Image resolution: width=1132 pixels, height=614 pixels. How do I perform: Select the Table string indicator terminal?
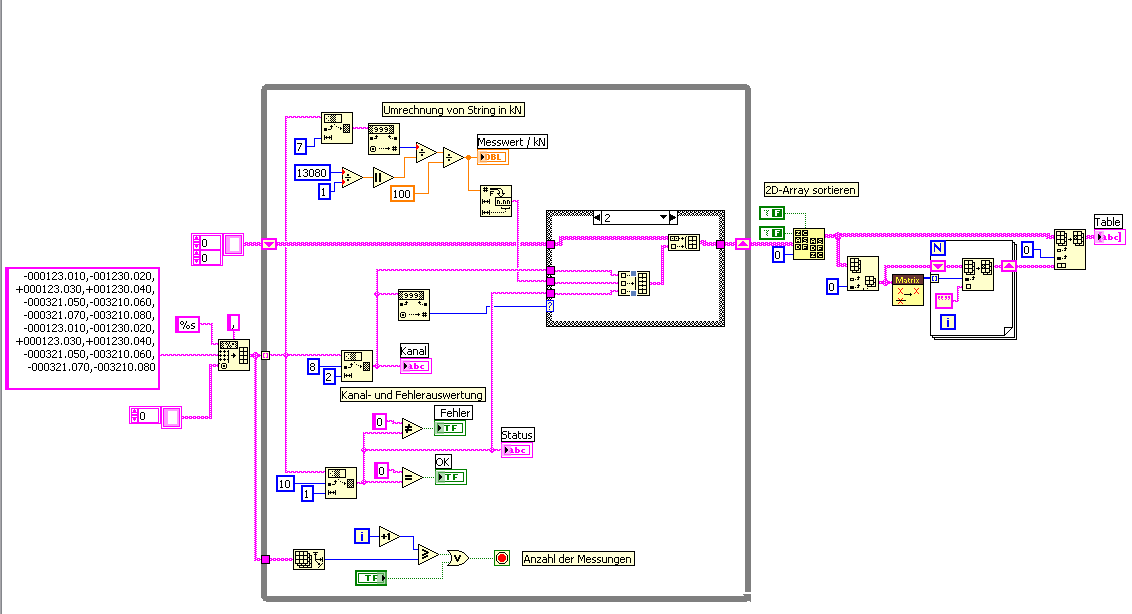(x=1109, y=237)
